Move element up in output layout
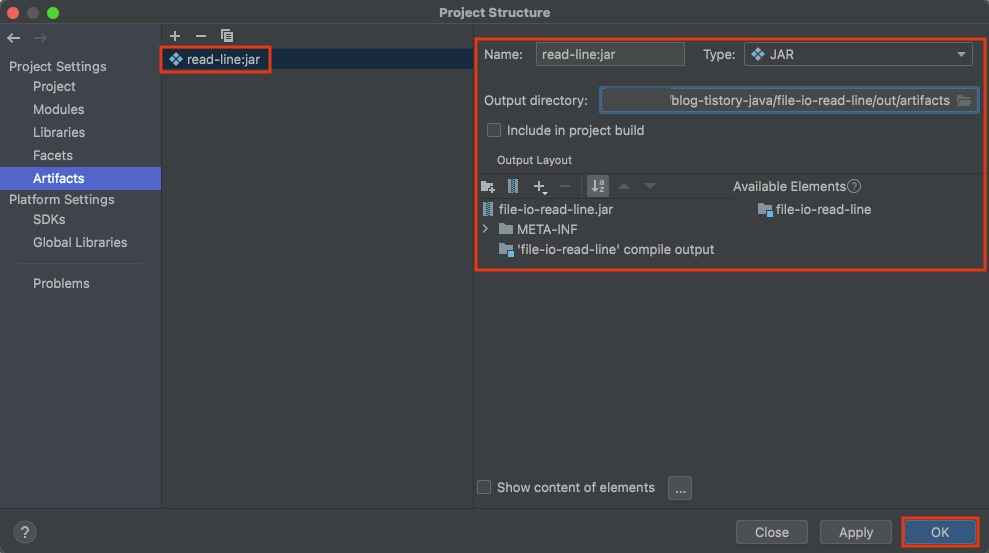This screenshot has height=553, width=989. coord(624,186)
